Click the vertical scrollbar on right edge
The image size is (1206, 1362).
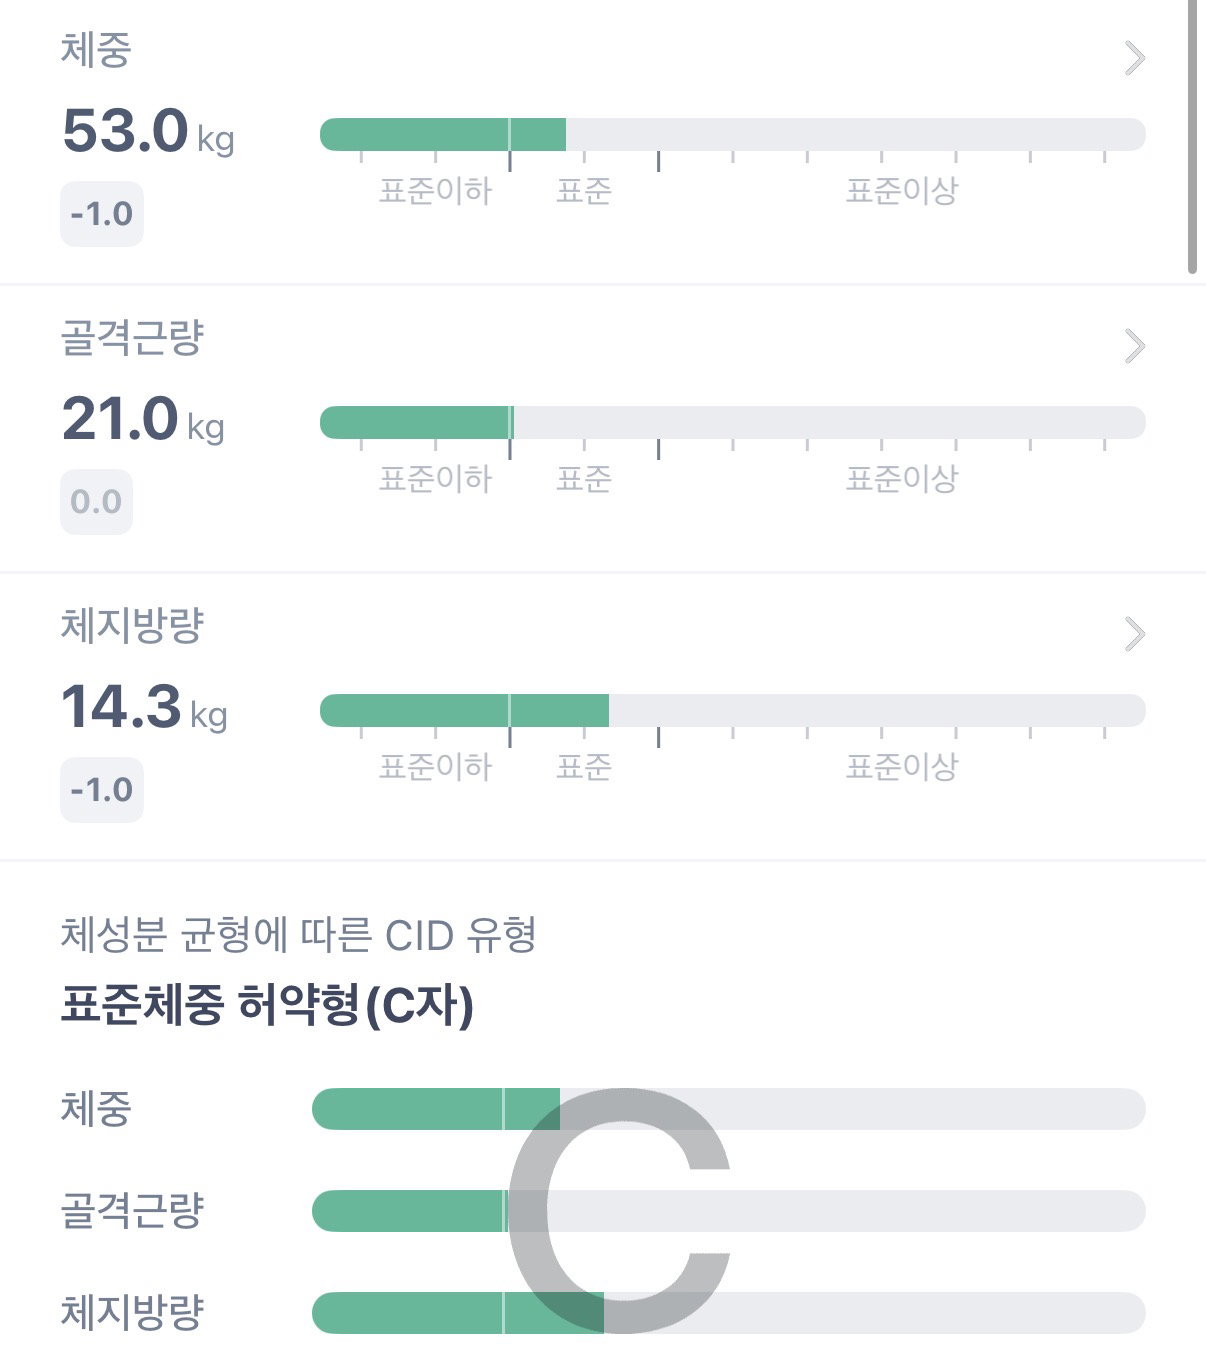[x=1192, y=137]
